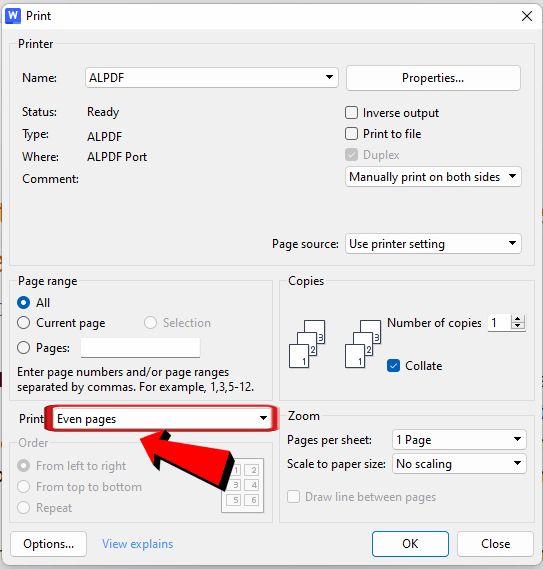The height and width of the screenshot is (569, 543).
Task: Close the Print dialog with the X
Action: (527, 16)
